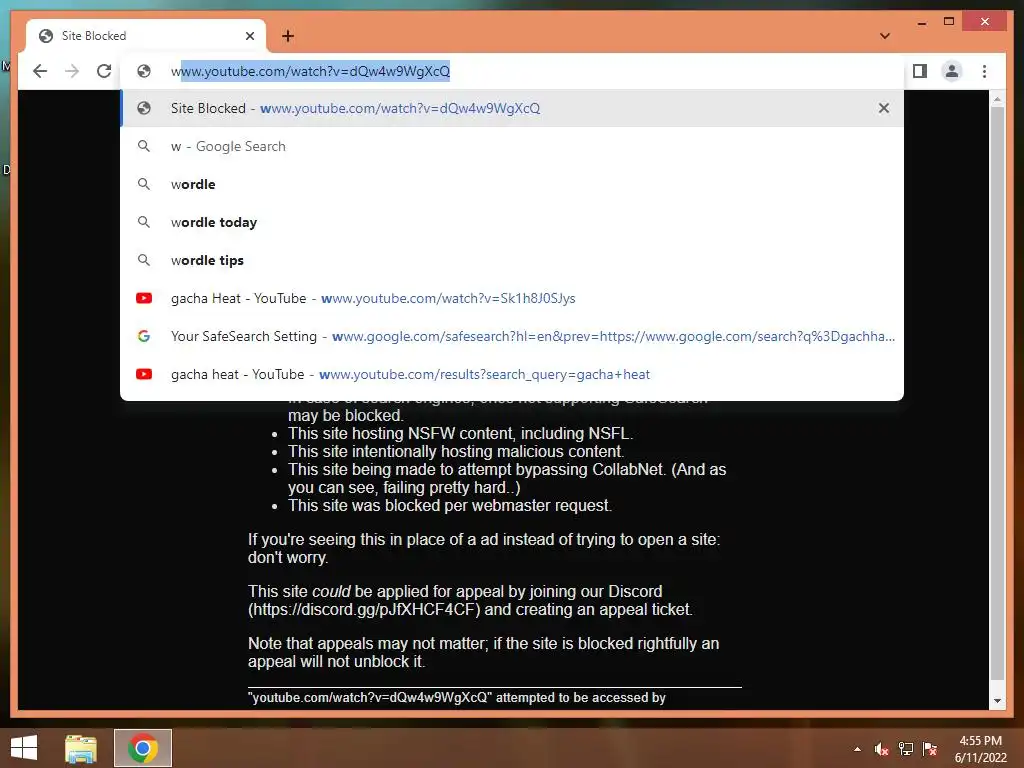Select the Site Blocked tab
This screenshot has width=1024, height=768.
coord(146,36)
